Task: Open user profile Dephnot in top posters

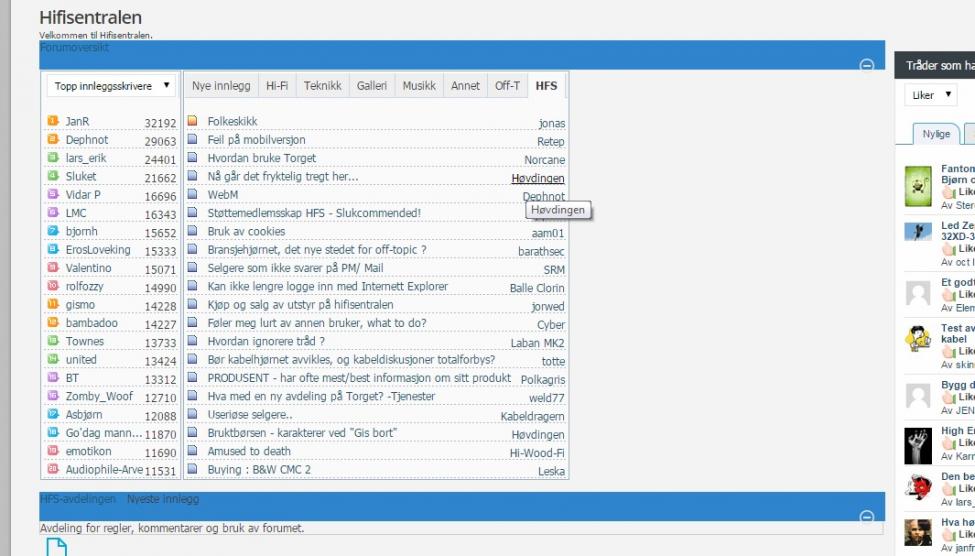Action: pos(86,139)
